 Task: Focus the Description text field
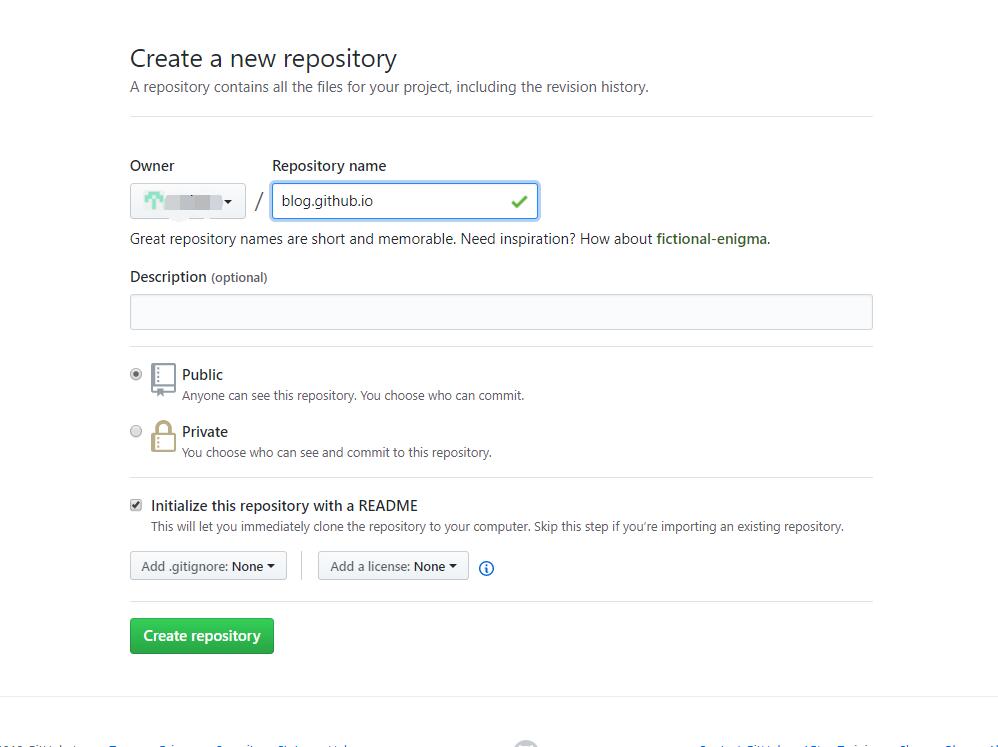coord(501,312)
